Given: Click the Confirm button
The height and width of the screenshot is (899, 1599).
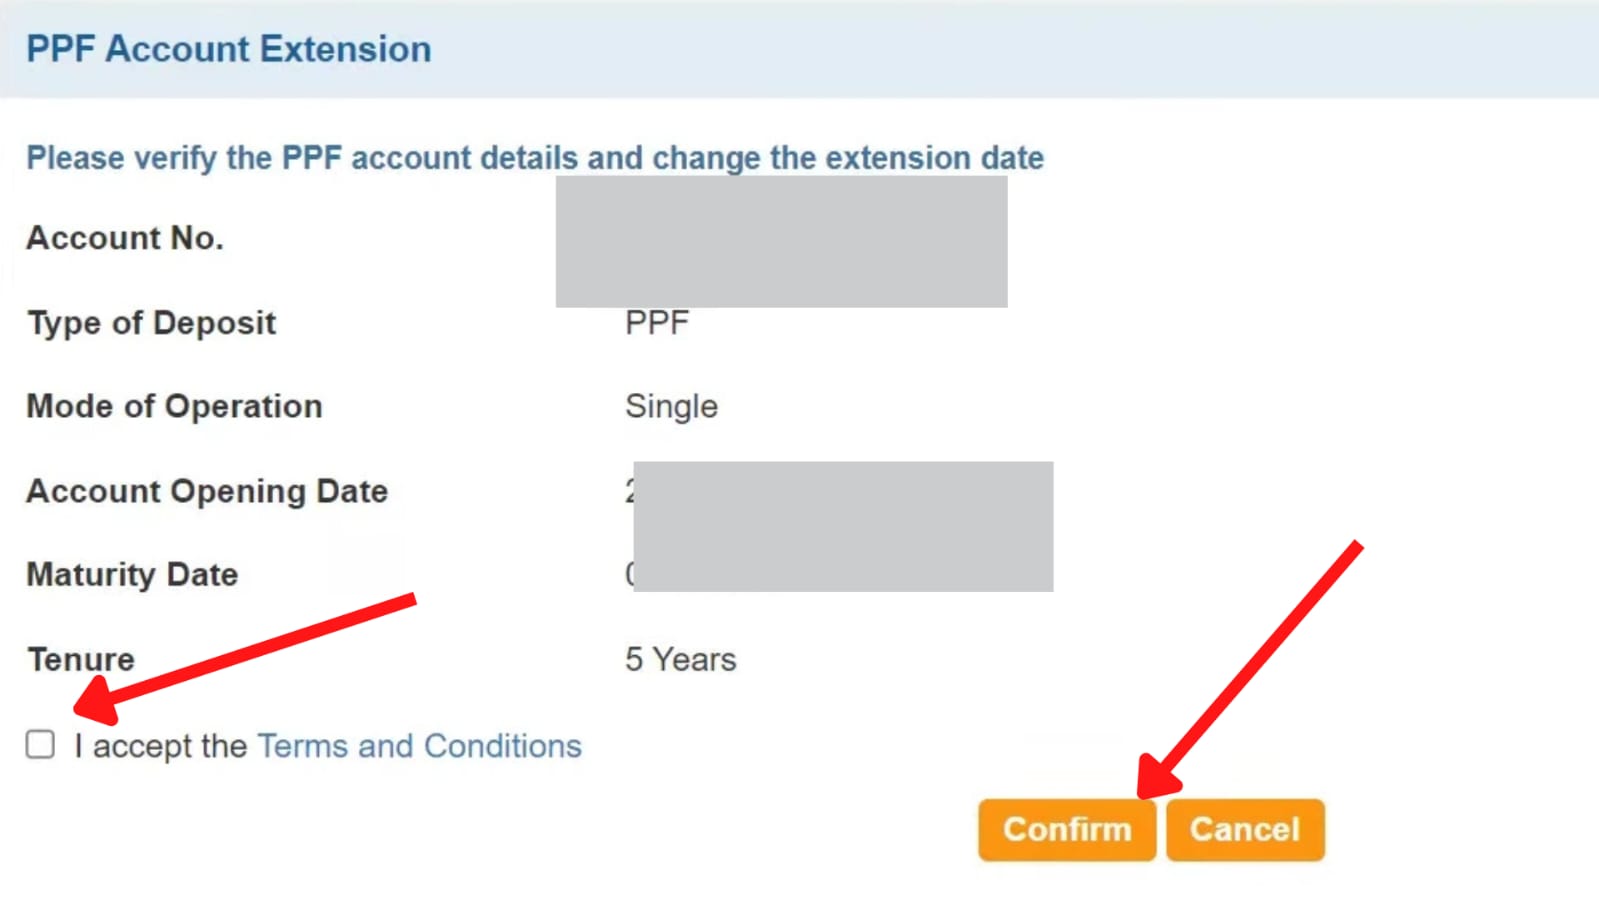Looking at the screenshot, I should coord(1066,829).
